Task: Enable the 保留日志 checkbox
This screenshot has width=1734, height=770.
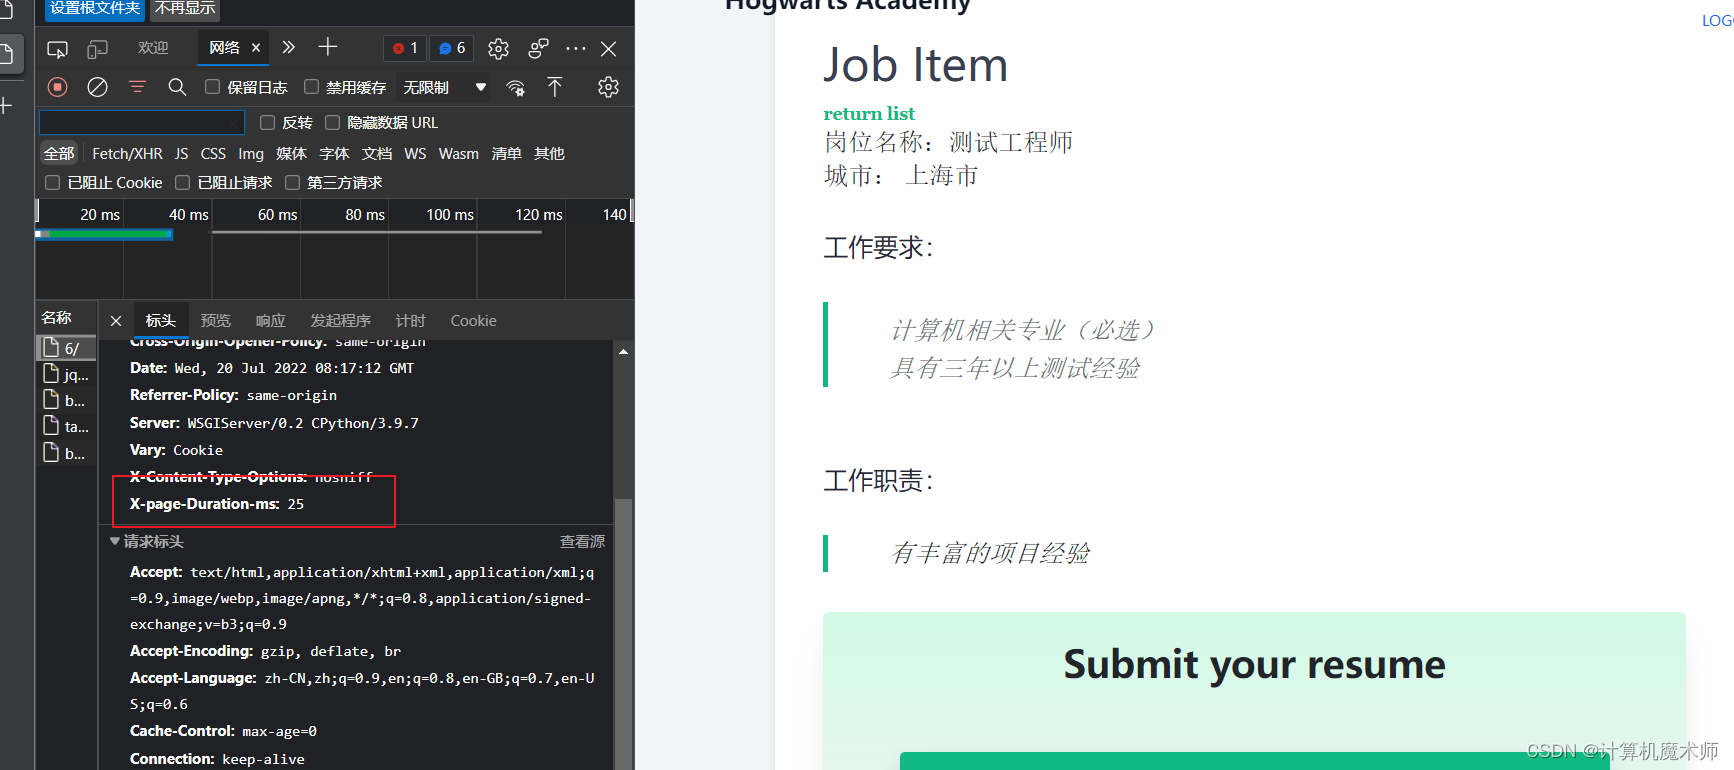Action: click(x=212, y=87)
